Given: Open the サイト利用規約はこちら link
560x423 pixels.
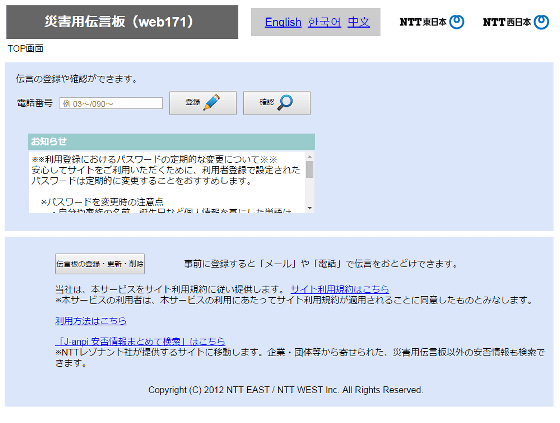Looking at the screenshot, I should tap(340, 289).
